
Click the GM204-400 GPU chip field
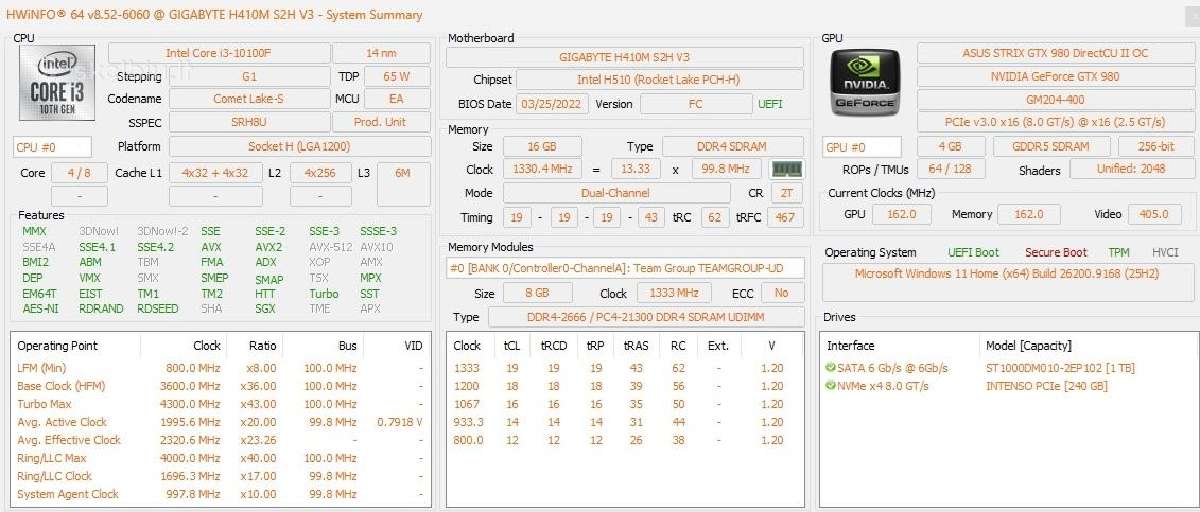click(1055, 99)
